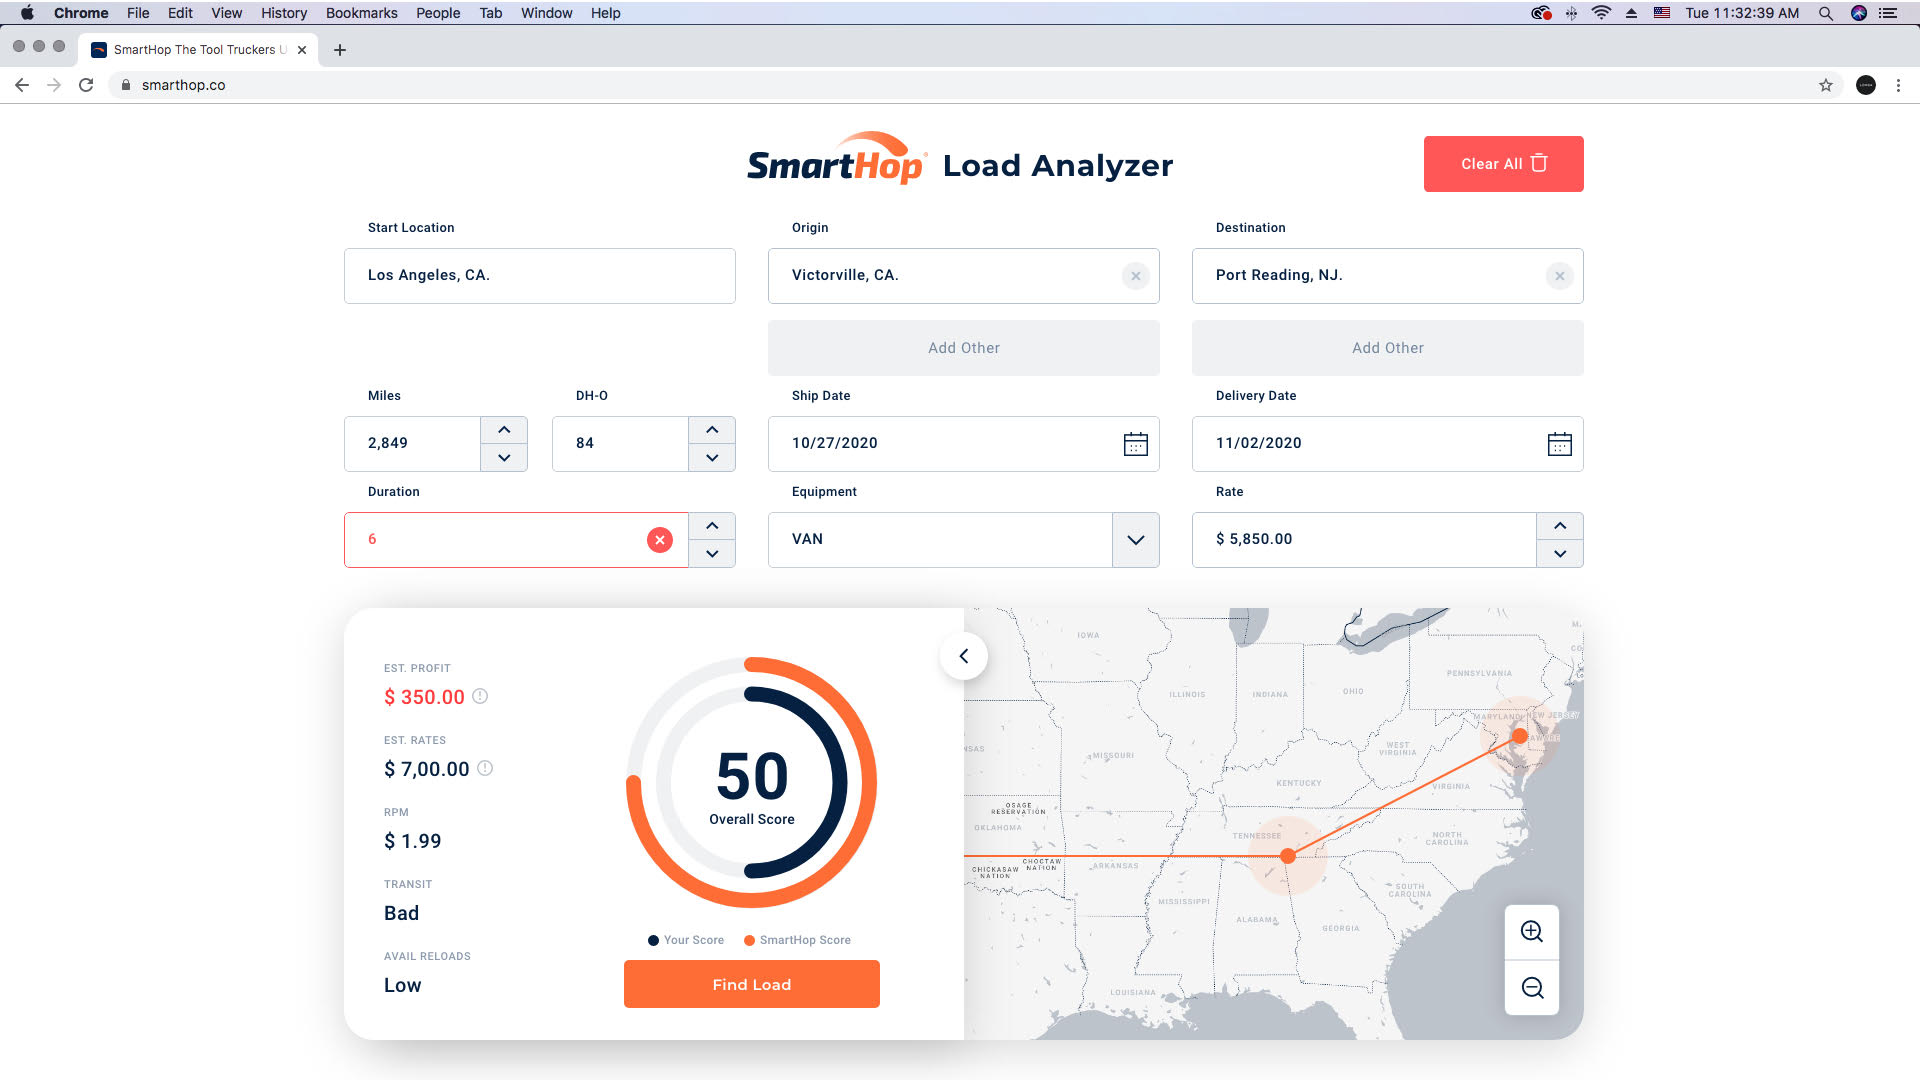
Task: Go back in browser history
Action: tap(22, 85)
